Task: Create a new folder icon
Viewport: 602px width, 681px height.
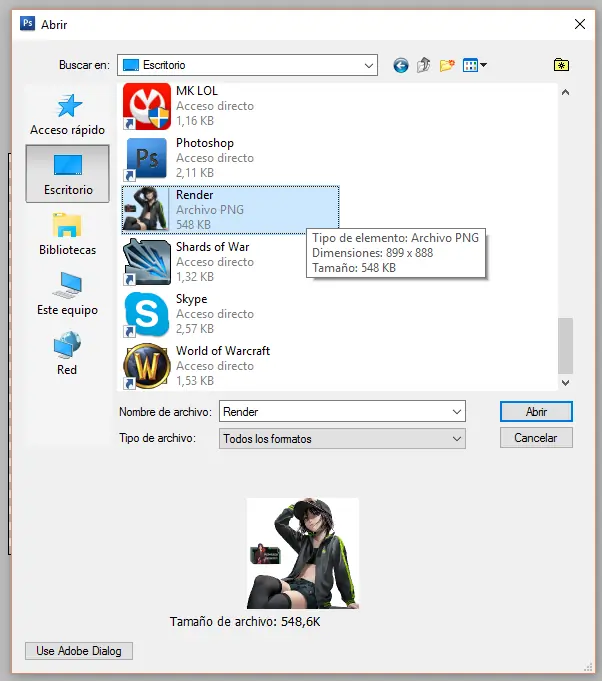Action: 447,65
